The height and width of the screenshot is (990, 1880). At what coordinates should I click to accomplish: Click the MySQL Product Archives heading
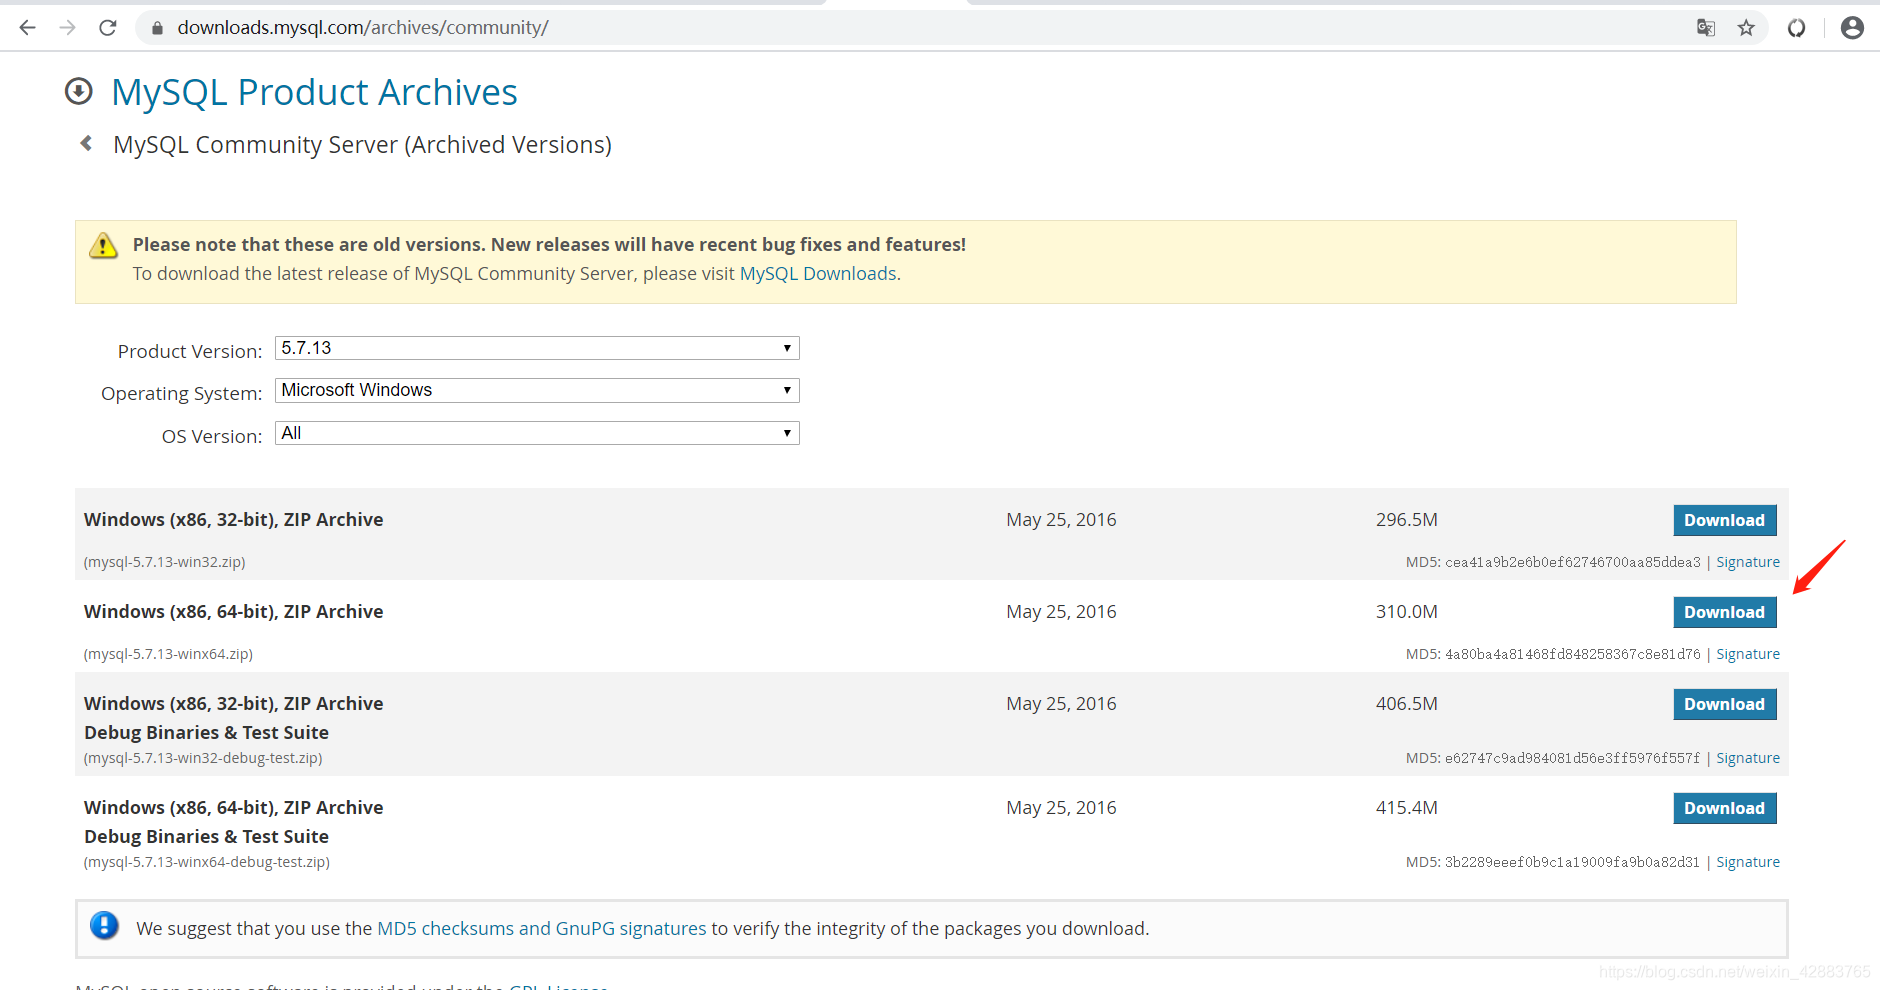[314, 92]
